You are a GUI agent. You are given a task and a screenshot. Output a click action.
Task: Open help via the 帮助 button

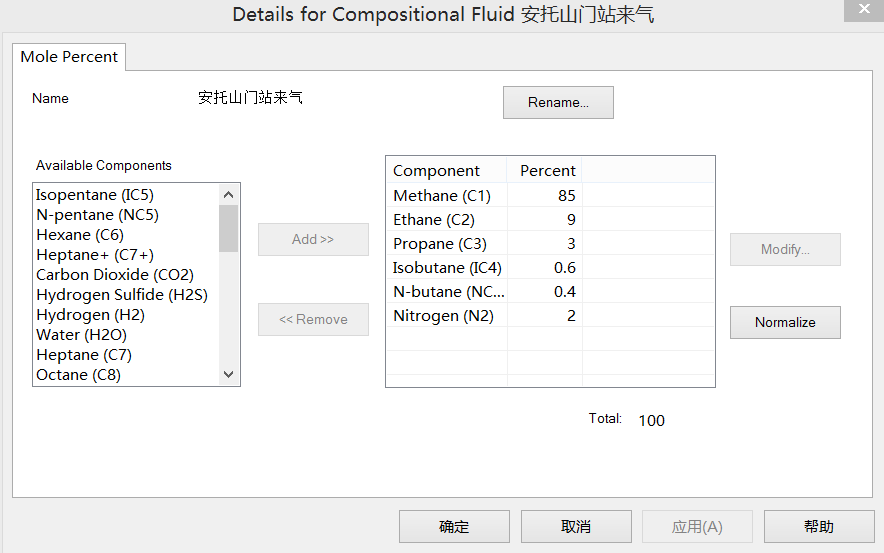point(818,527)
